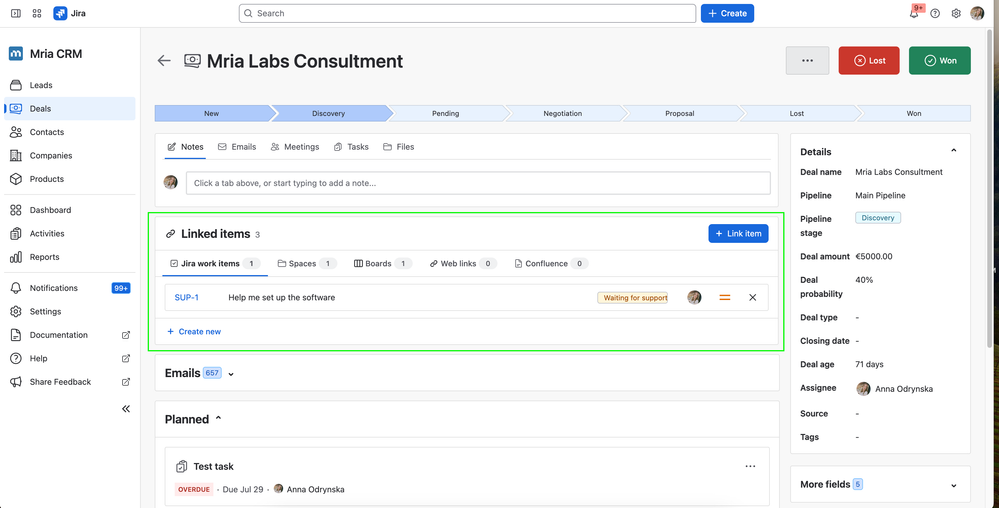Screen dimensions: 999x508
Task: Open the help question mark in top bar
Action: [935, 13]
